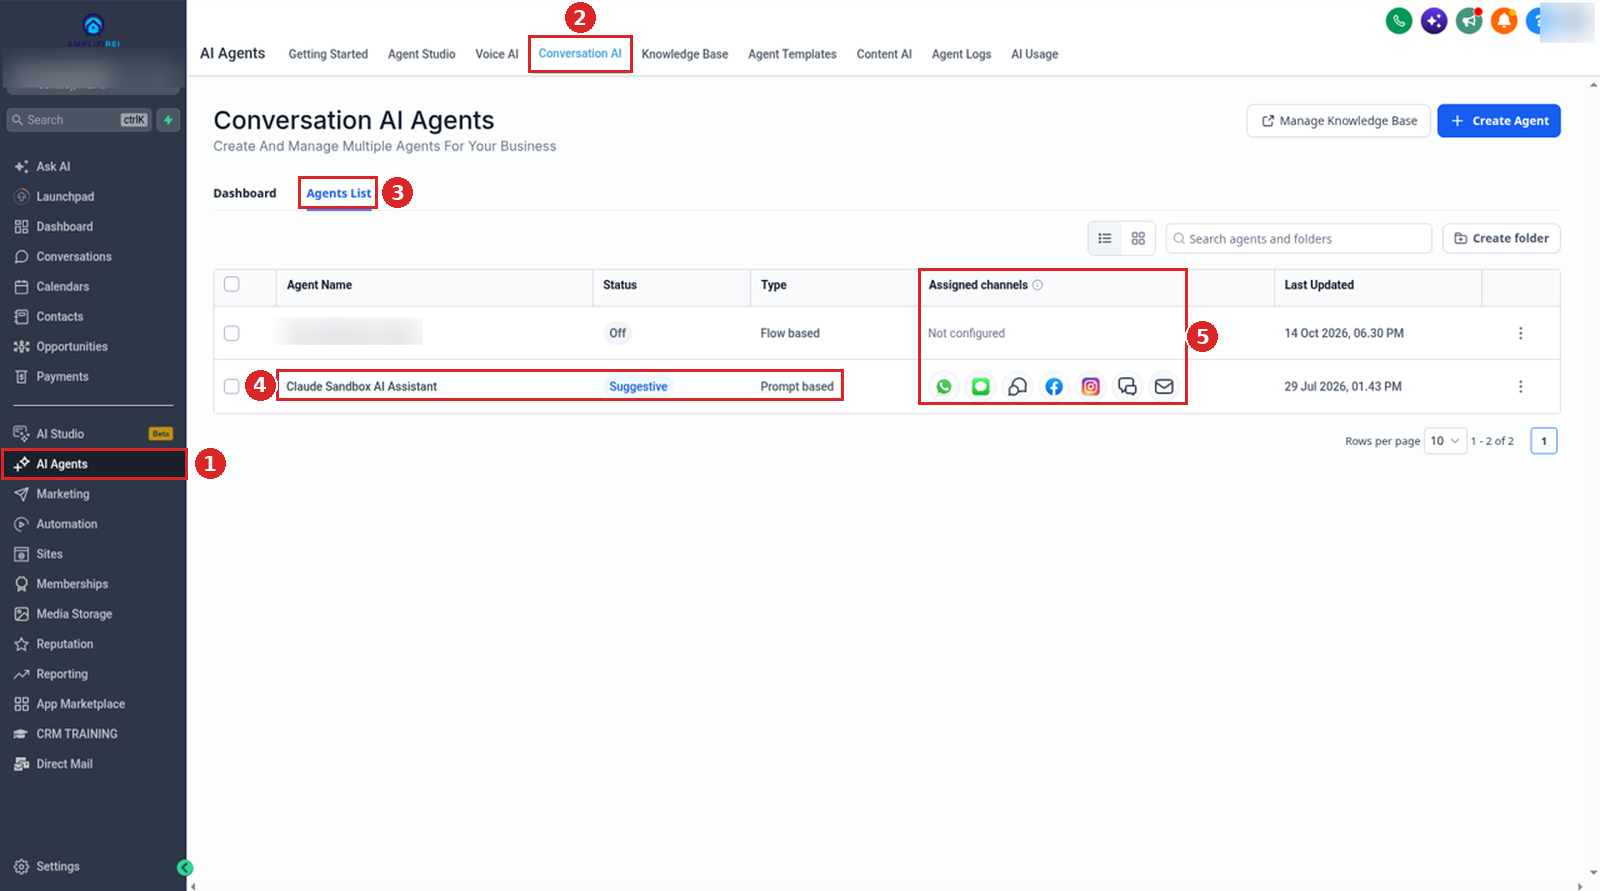
Task: Check the Flow based agent row checkbox
Action: click(x=232, y=333)
